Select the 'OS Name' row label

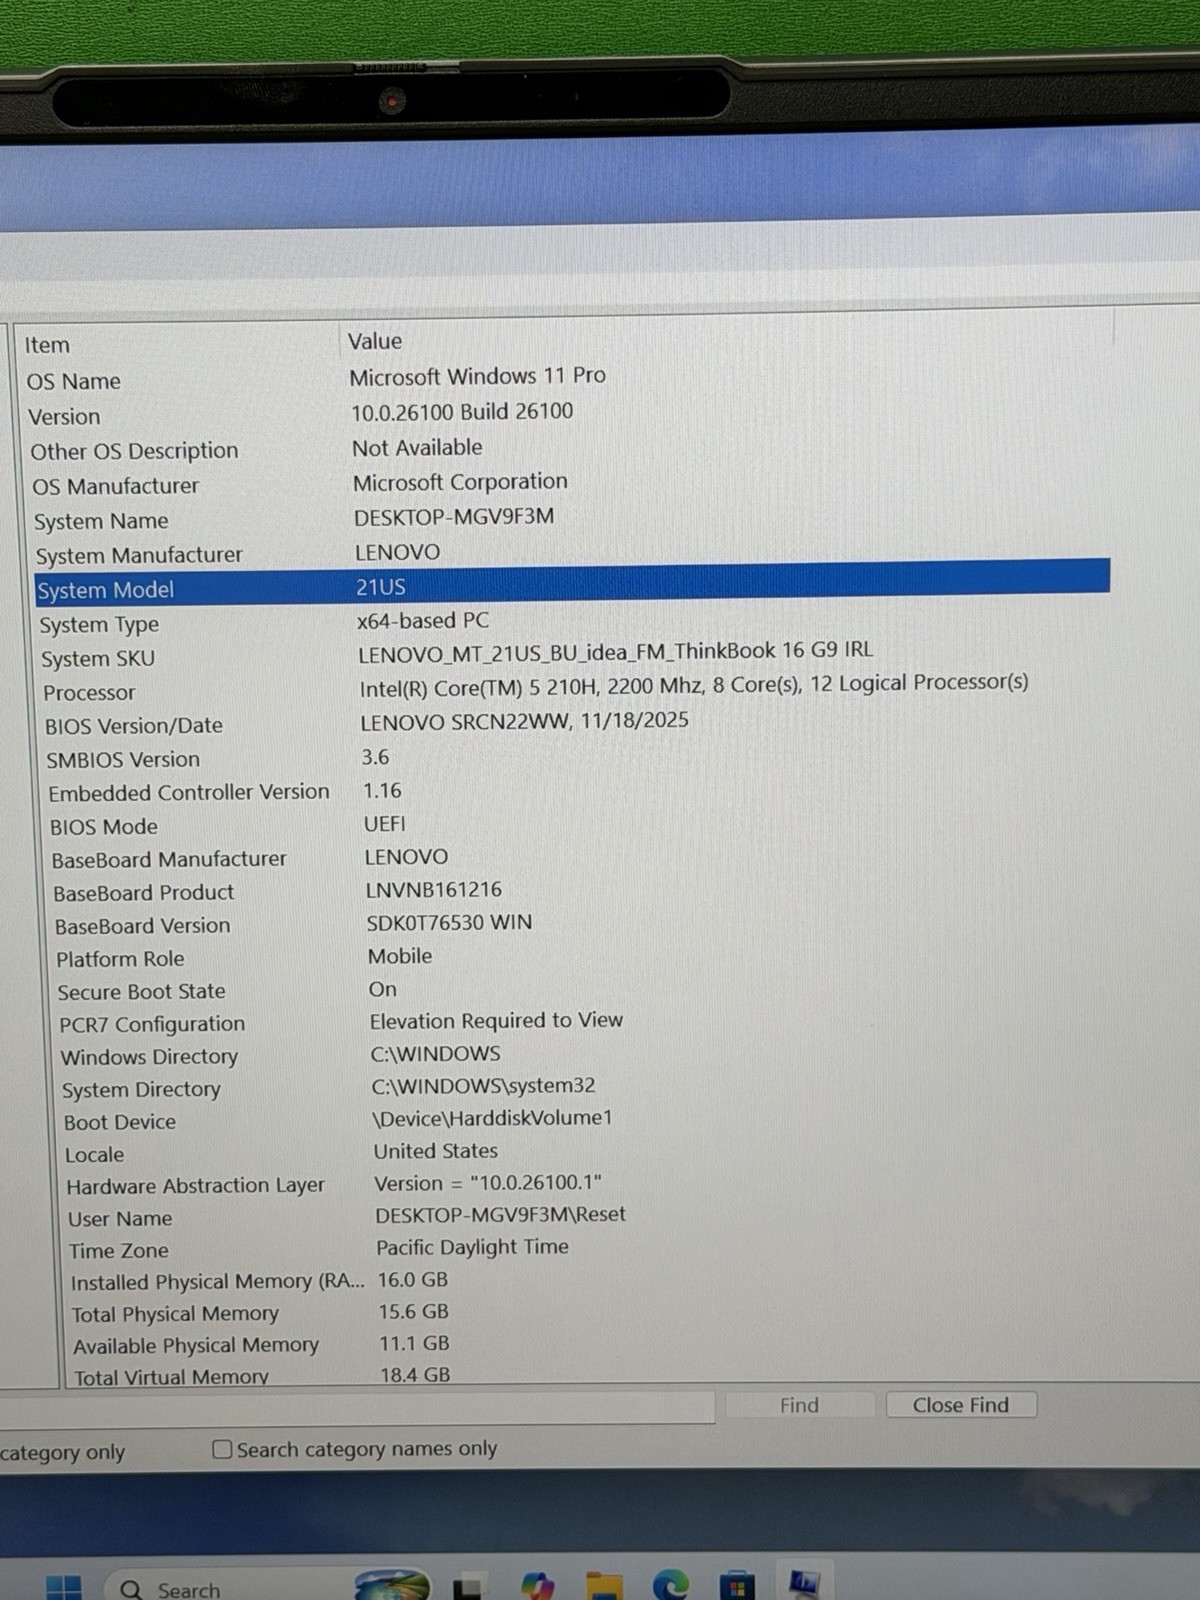[x=74, y=382]
